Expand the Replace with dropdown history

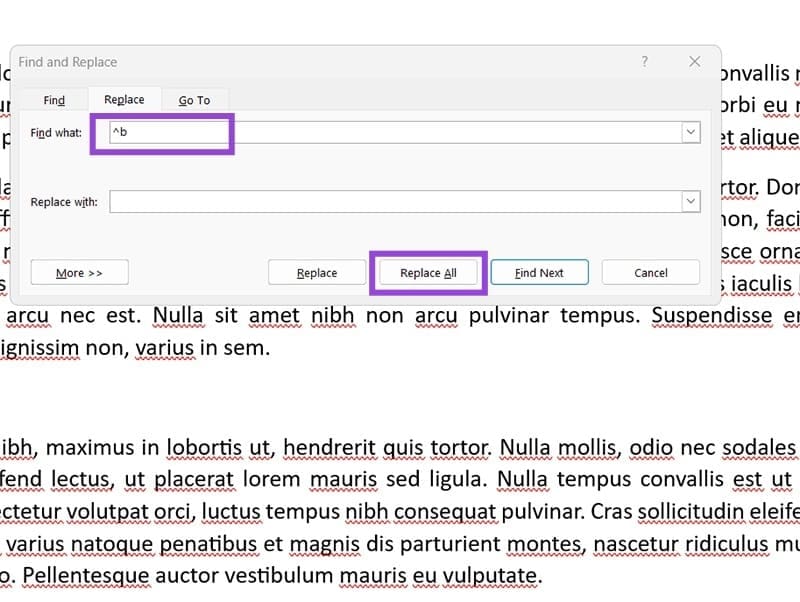click(691, 202)
